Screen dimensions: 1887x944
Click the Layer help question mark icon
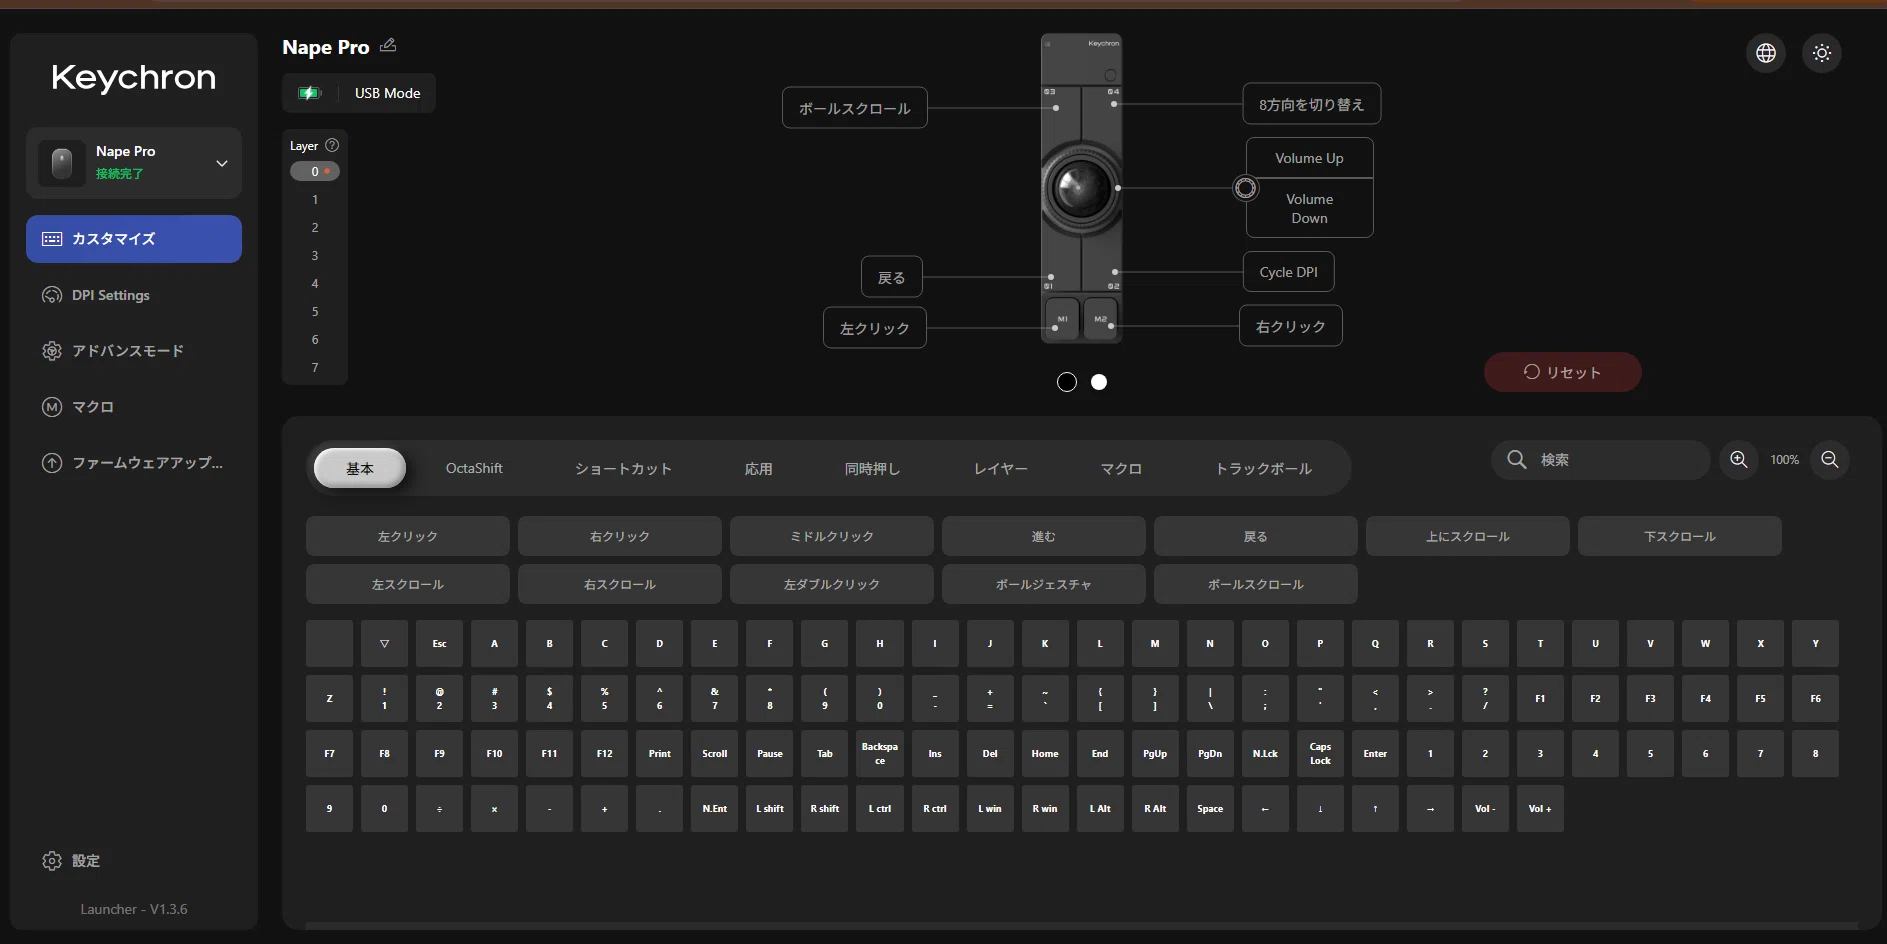[332, 145]
